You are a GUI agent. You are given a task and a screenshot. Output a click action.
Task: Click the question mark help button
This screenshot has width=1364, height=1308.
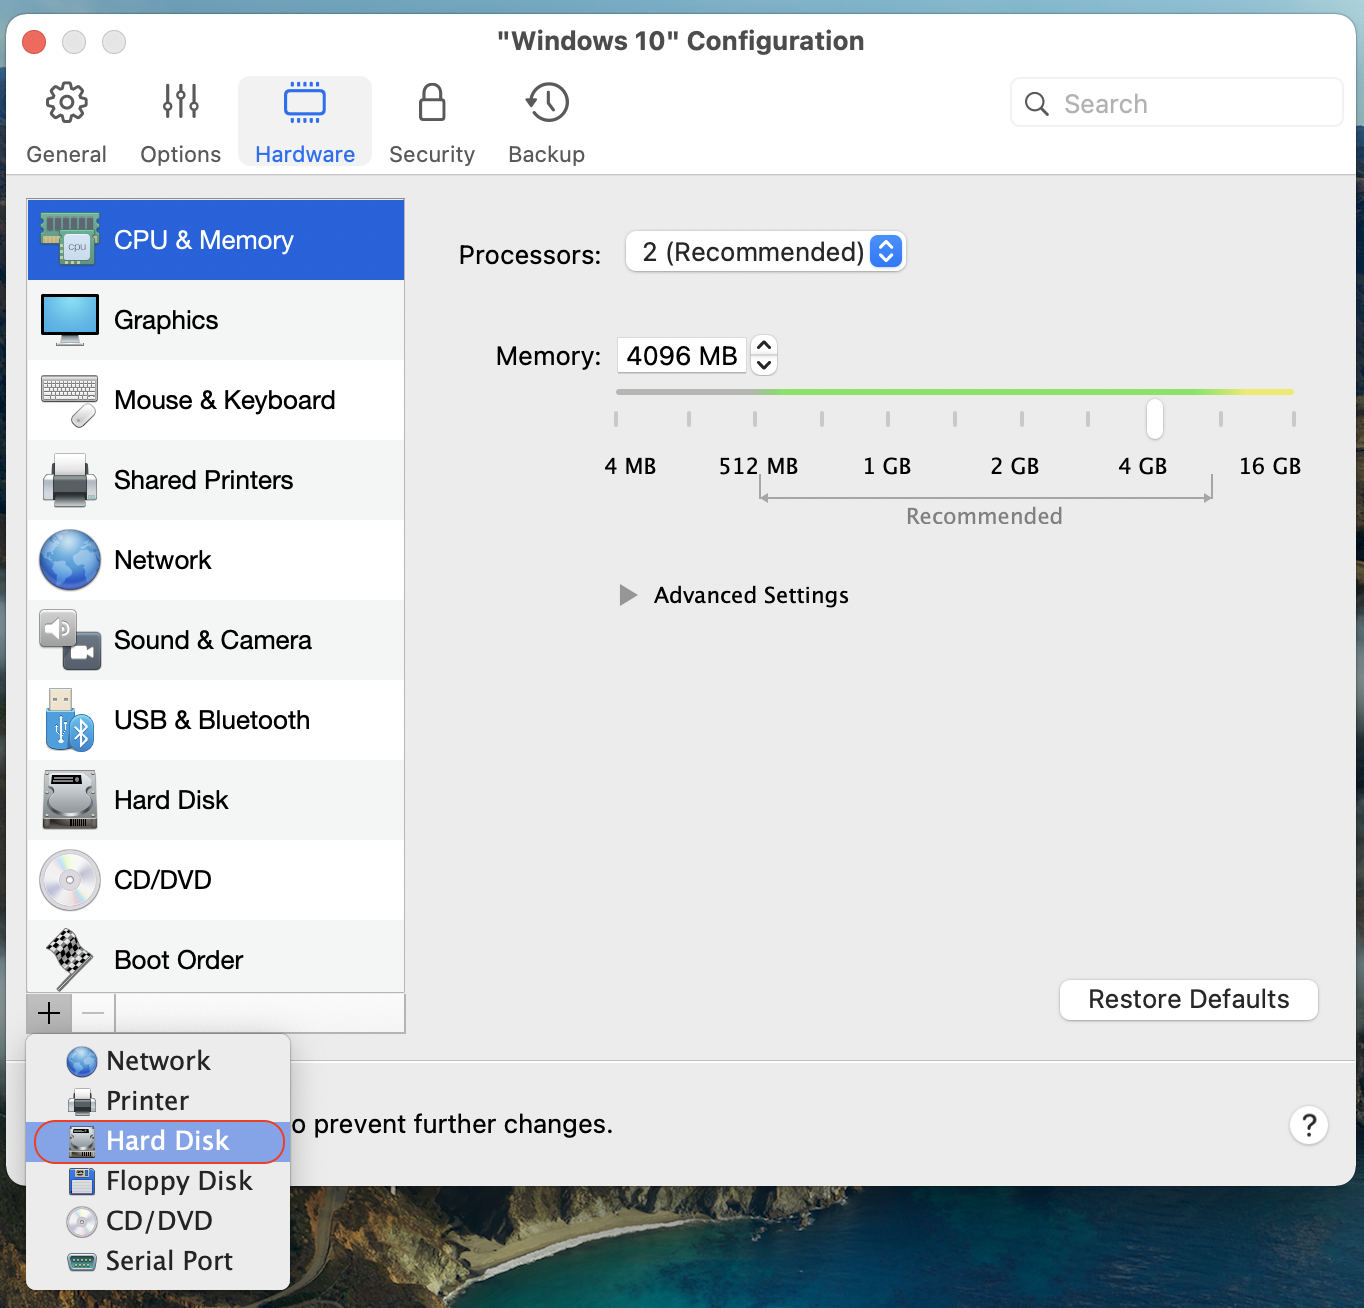point(1308,1125)
